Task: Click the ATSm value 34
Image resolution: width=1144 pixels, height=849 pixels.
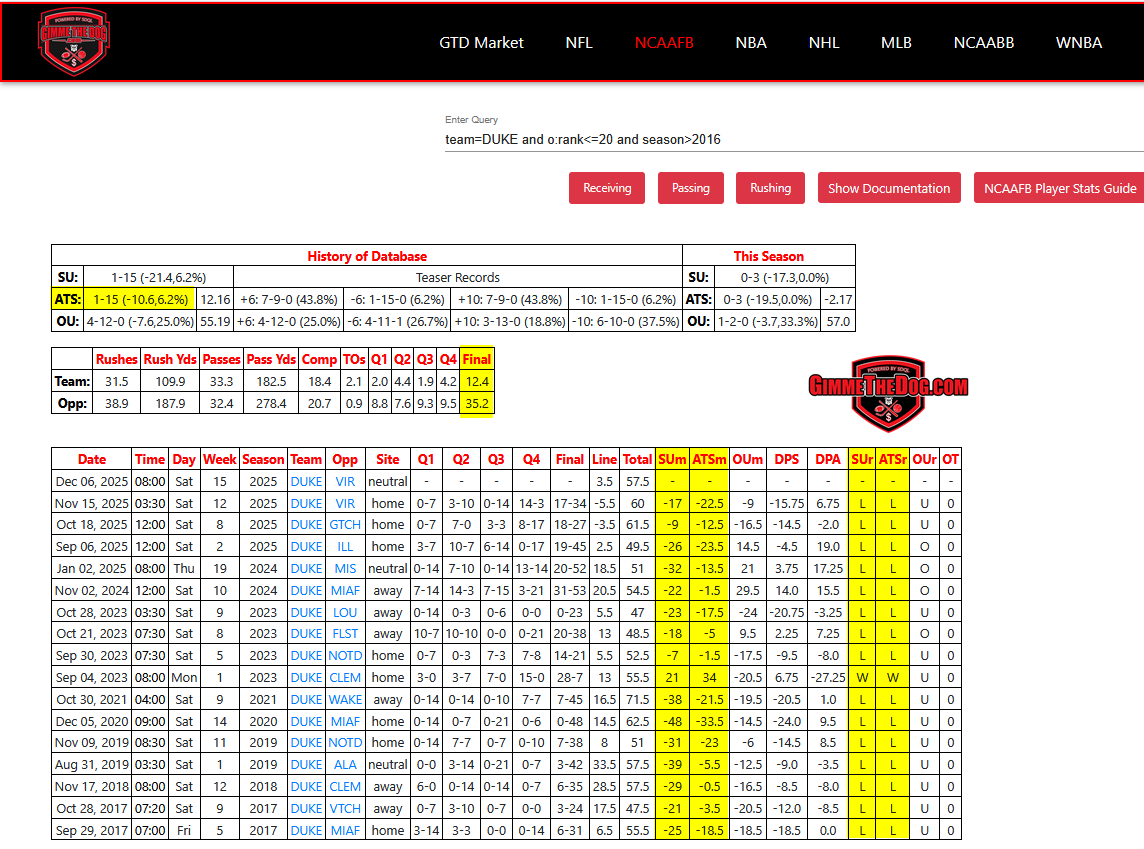Action: click(x=709, y=677)
